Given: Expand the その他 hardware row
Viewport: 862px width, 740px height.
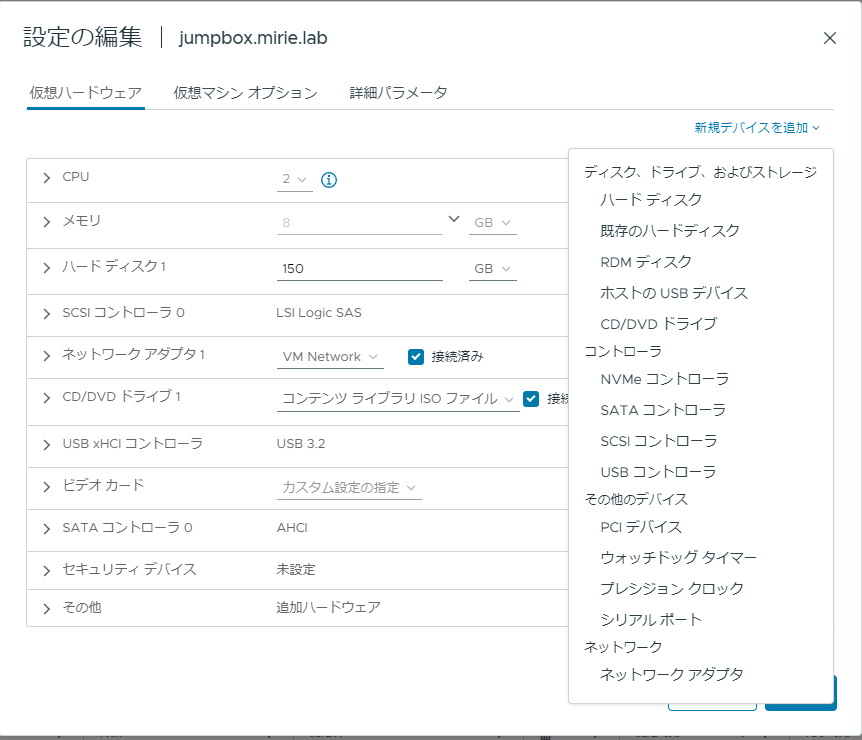Looking at the screenshot, I should click(47, 609).
